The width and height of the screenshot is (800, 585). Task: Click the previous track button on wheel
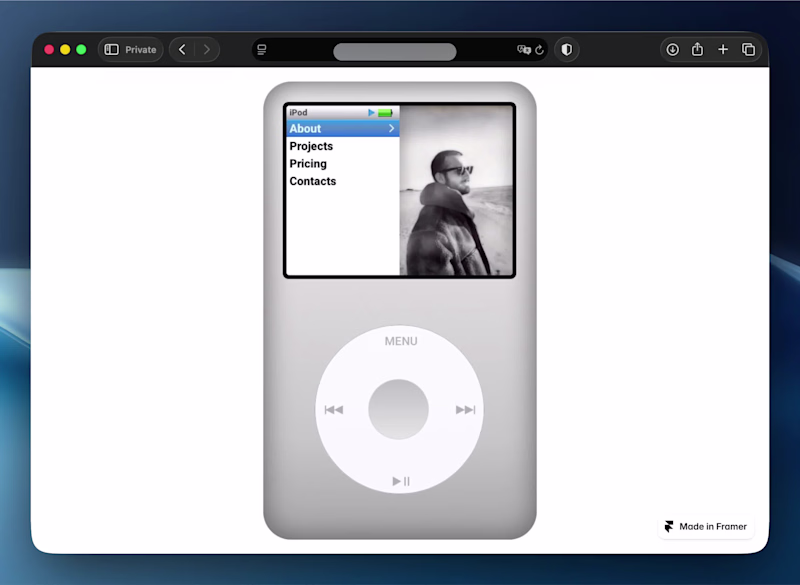tap(334, 410)
